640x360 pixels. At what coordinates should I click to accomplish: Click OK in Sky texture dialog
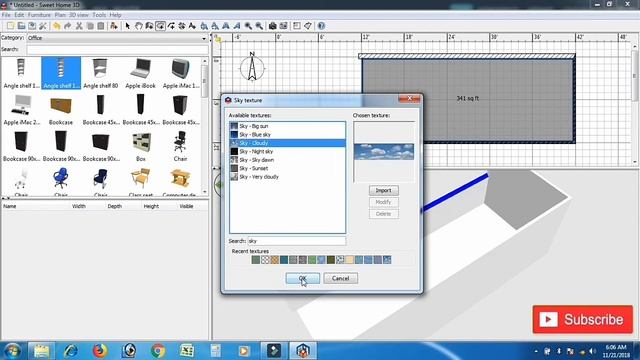(302, 278)
